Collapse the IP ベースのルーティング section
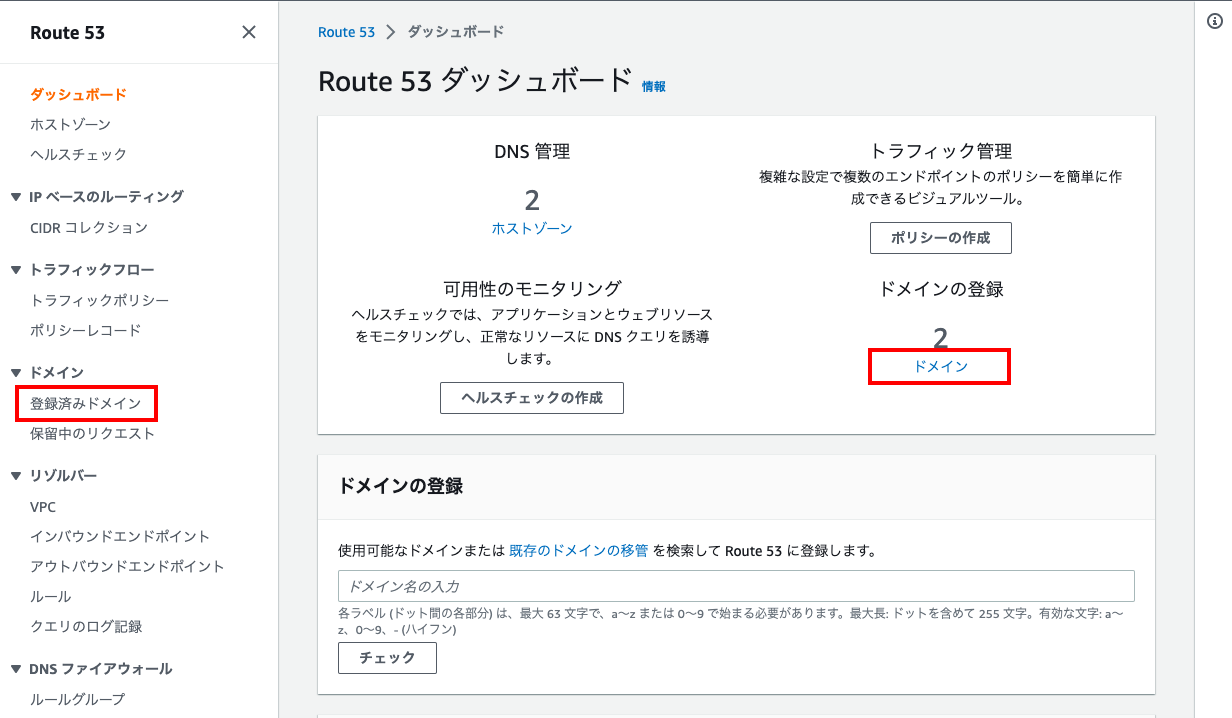The width and height of the screenshot is (1232, 718). pos(16,197)
